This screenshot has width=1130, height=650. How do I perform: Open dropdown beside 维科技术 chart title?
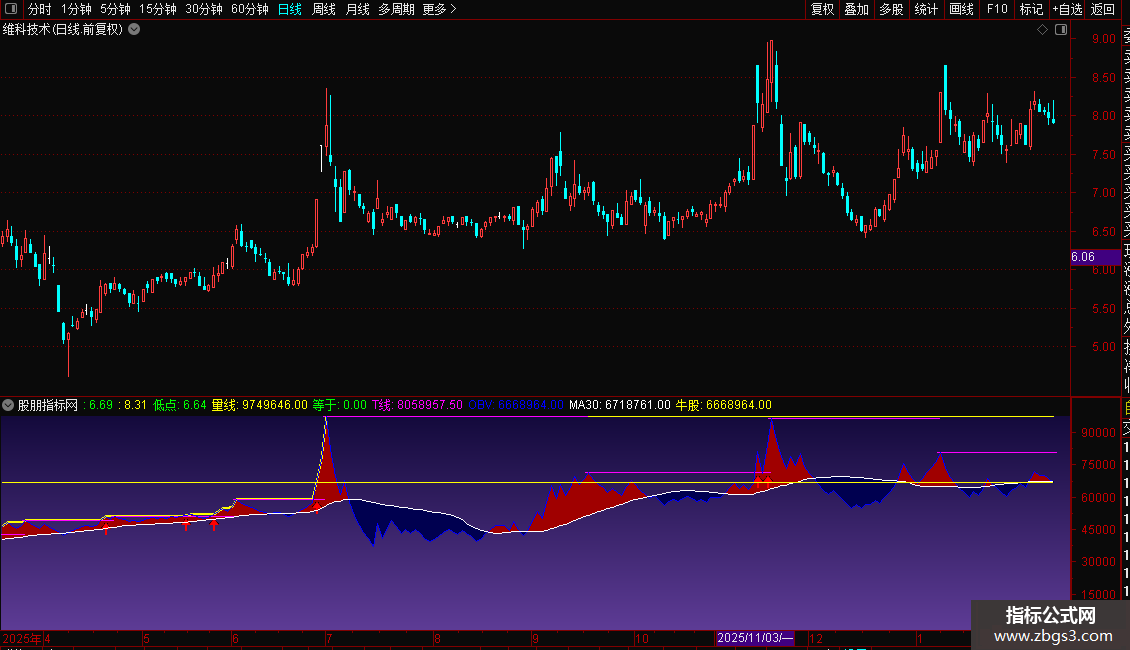click(x=134, y=30)
